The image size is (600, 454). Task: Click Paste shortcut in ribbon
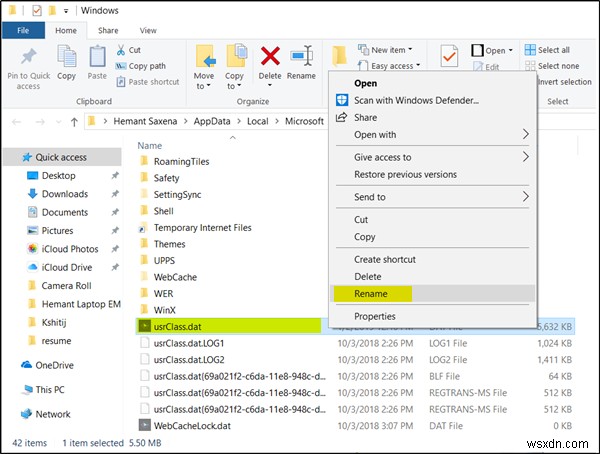click(x=148, y=82)
